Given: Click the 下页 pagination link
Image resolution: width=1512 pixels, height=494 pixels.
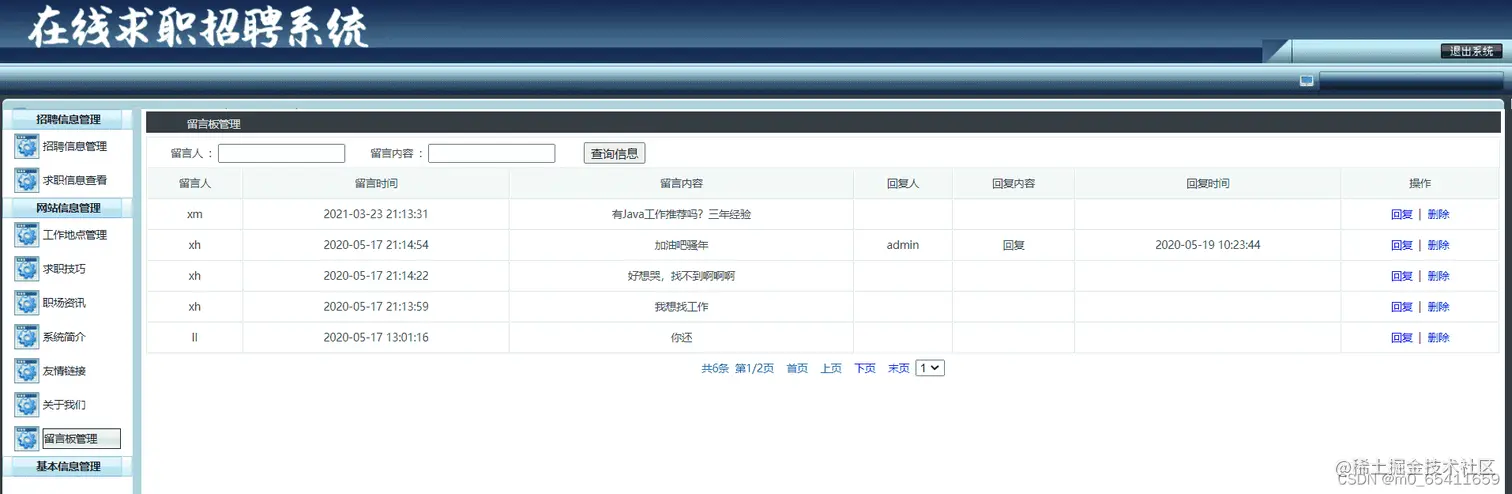Looking at the screenshot, I should point(865,368).
